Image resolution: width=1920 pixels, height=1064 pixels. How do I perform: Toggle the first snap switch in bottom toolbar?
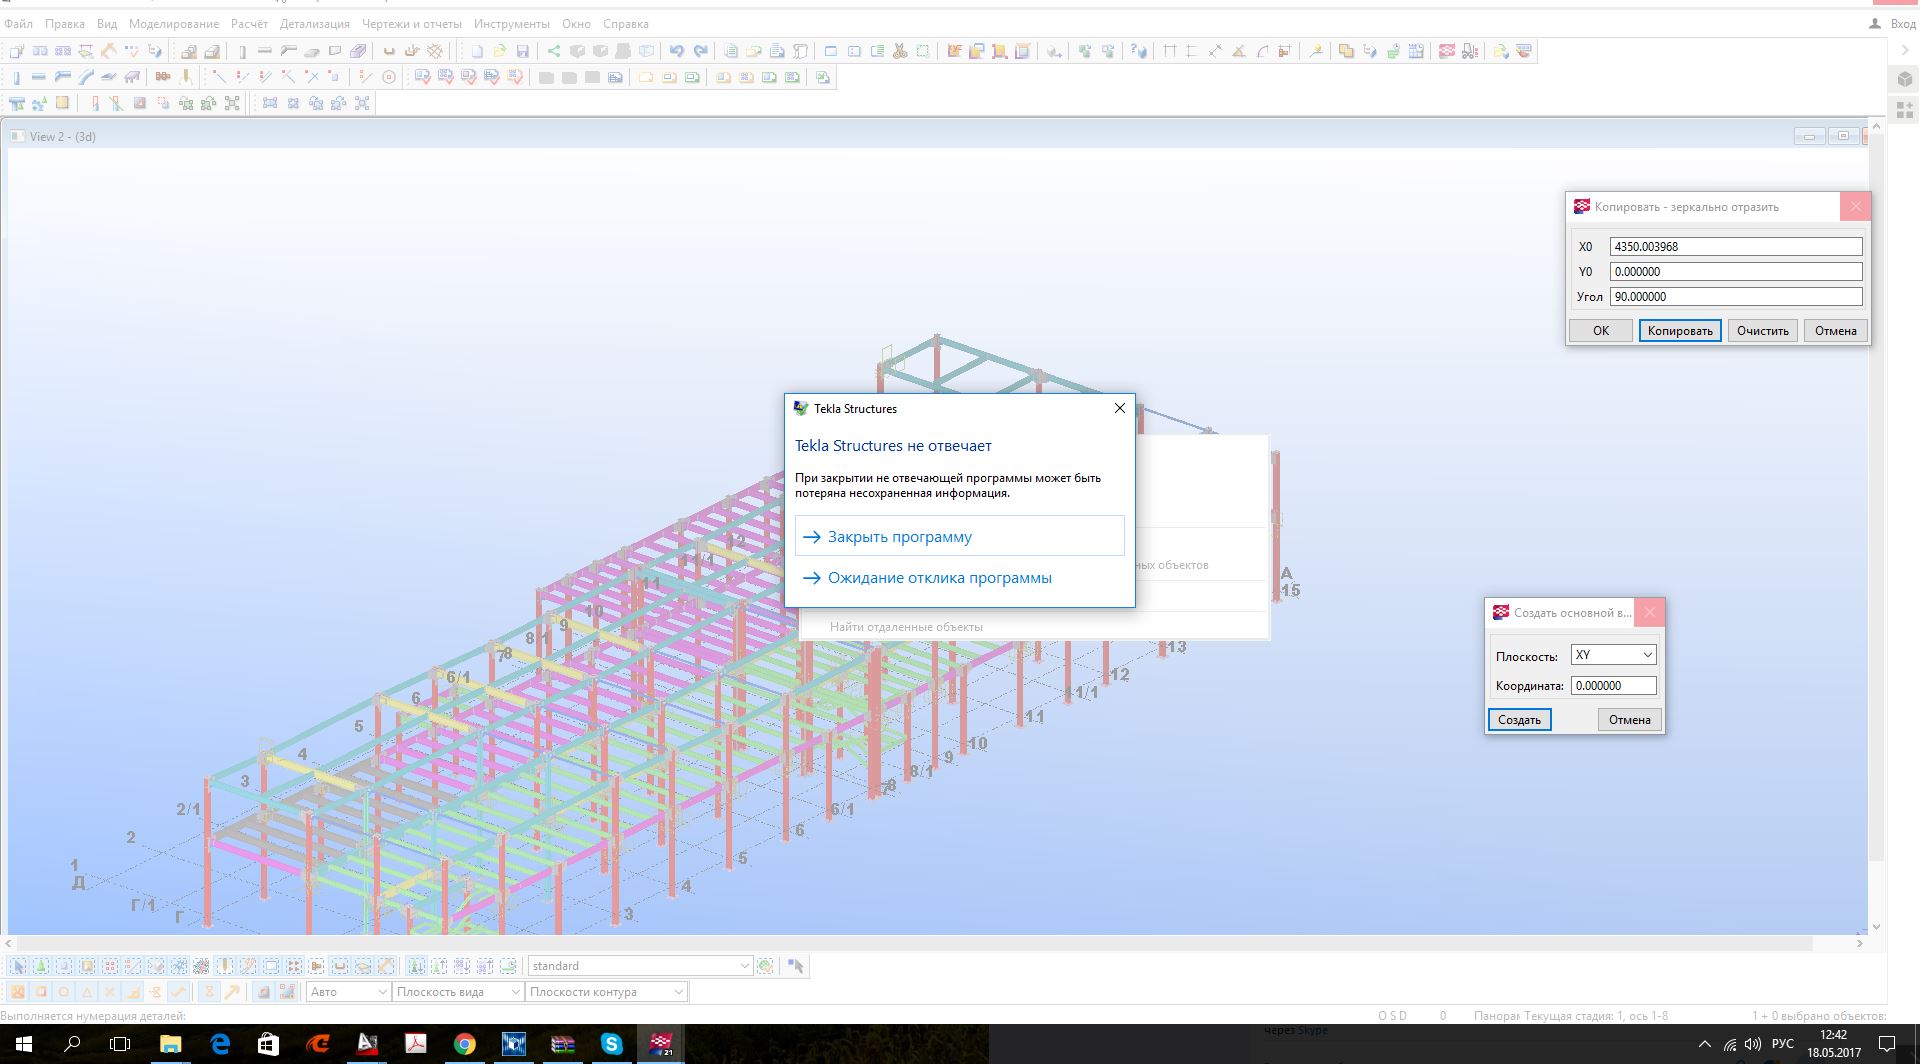[x=18, y=992]
